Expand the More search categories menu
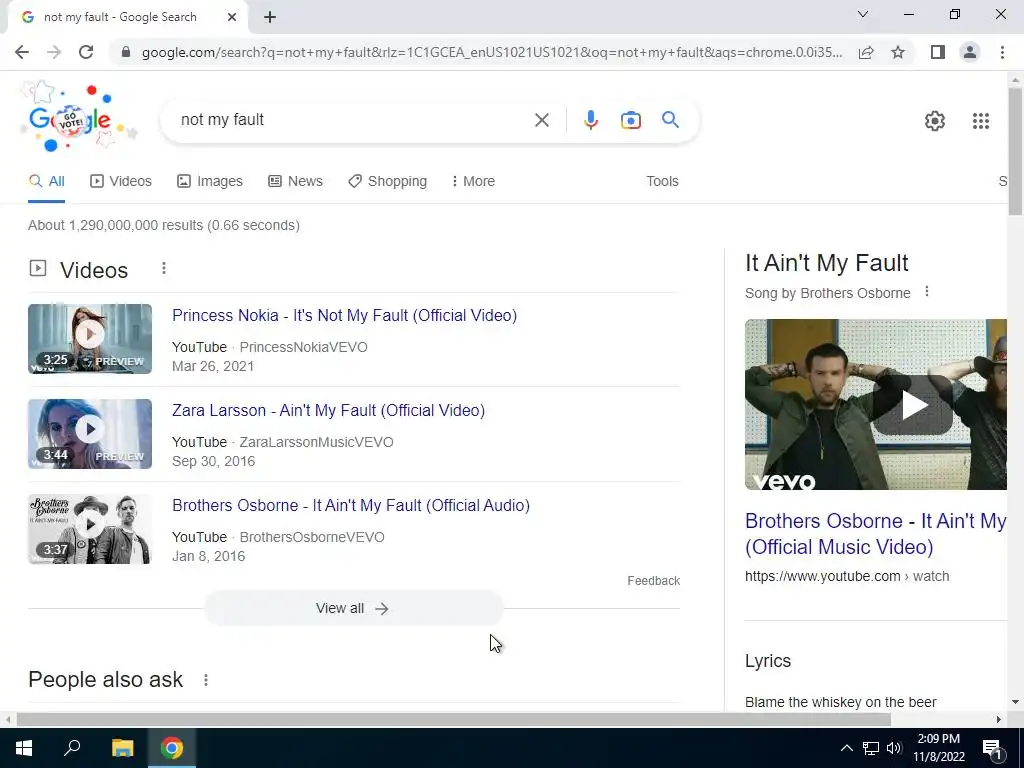The width and height of the screenshot is (1024, 768). (x=473, y=182)
